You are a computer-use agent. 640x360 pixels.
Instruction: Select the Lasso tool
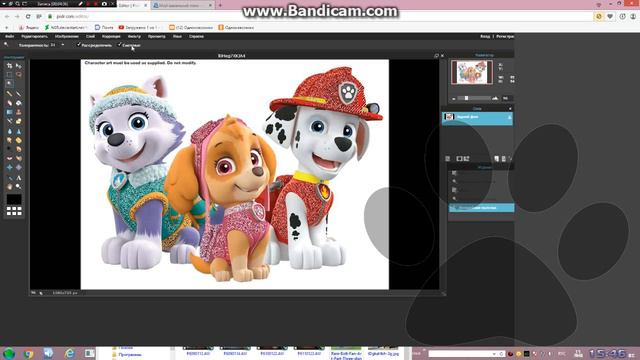(18, 75)
